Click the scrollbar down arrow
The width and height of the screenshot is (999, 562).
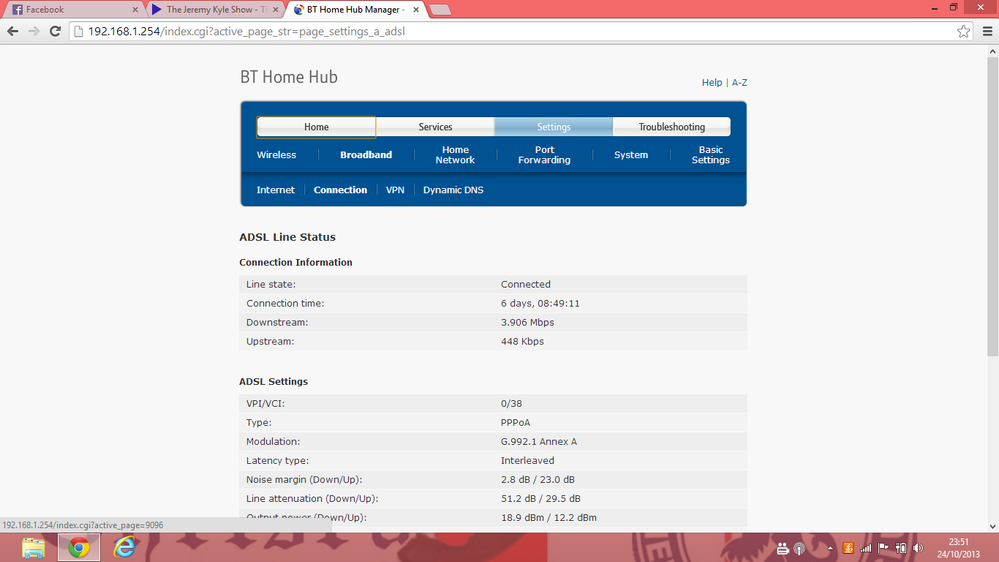[993, 526]
